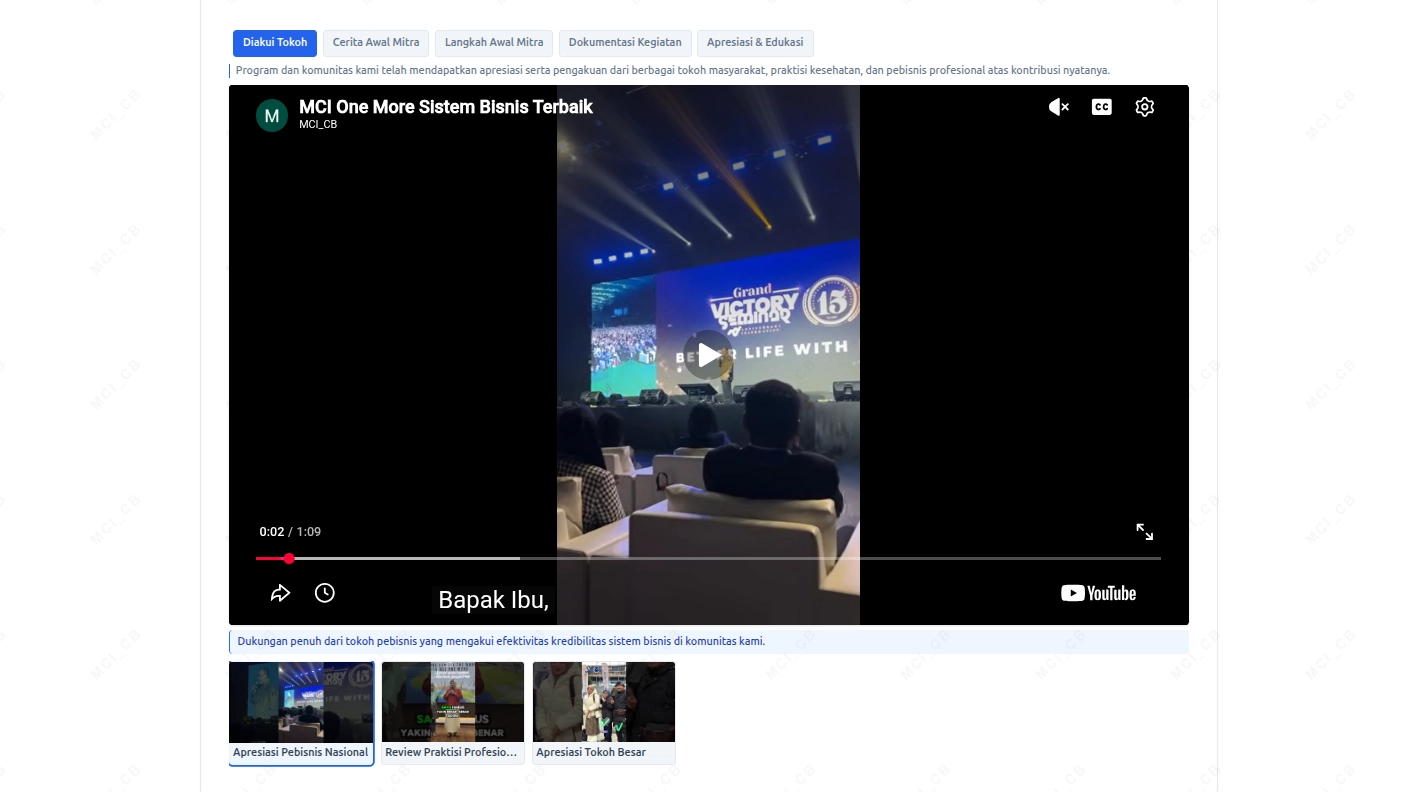Screen dimensions: 1407x792
Task: Click the MCI_CB channel name
Action: [318, 125]
